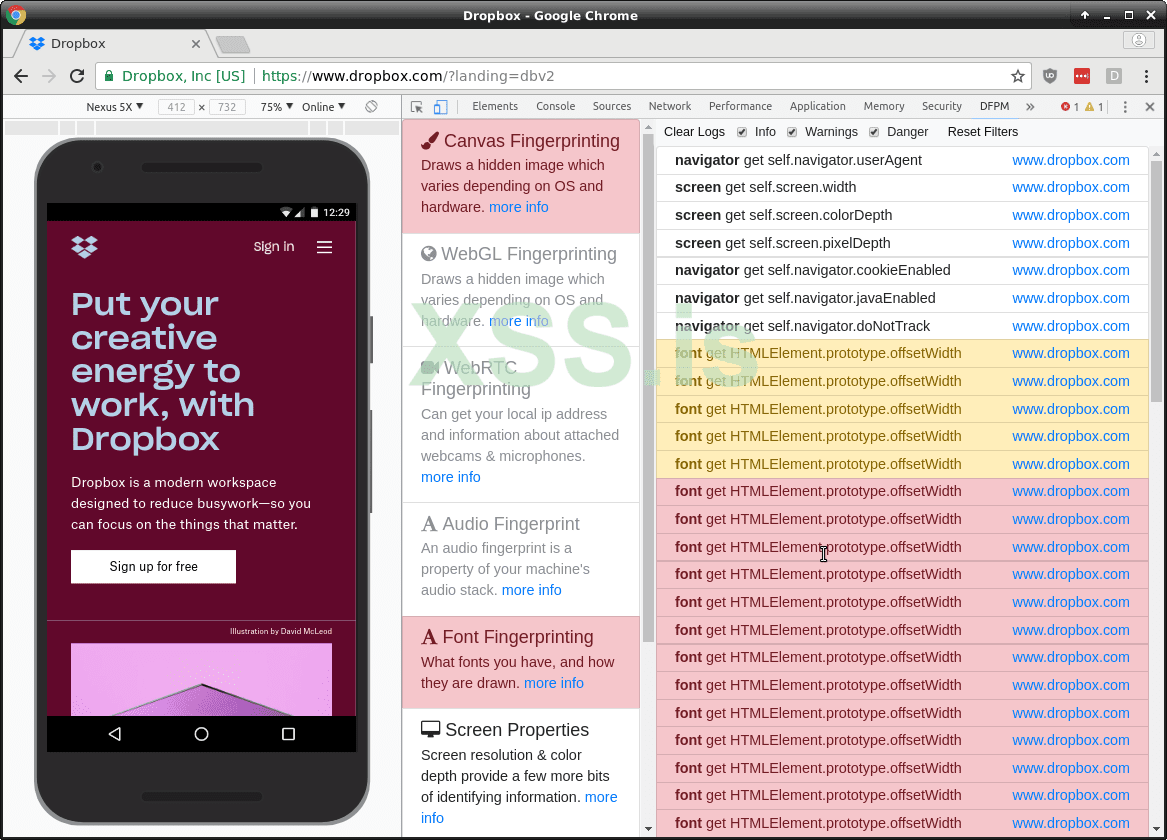Switch to the Network tab

[x=670, y=106]
